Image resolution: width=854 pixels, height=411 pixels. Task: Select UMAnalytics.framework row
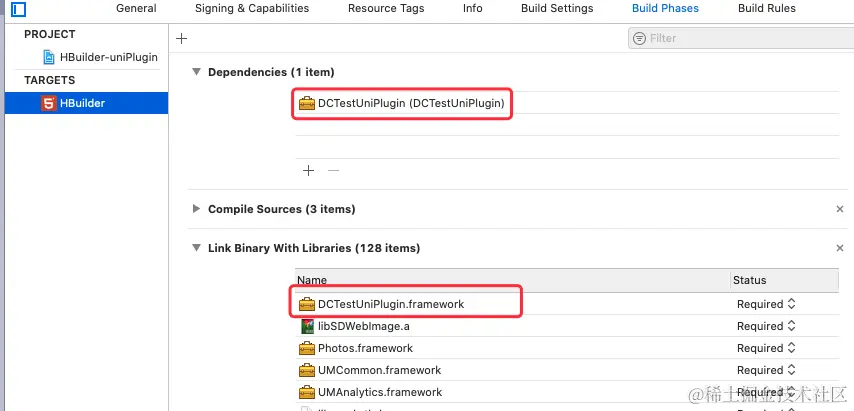tap(567, 392)
